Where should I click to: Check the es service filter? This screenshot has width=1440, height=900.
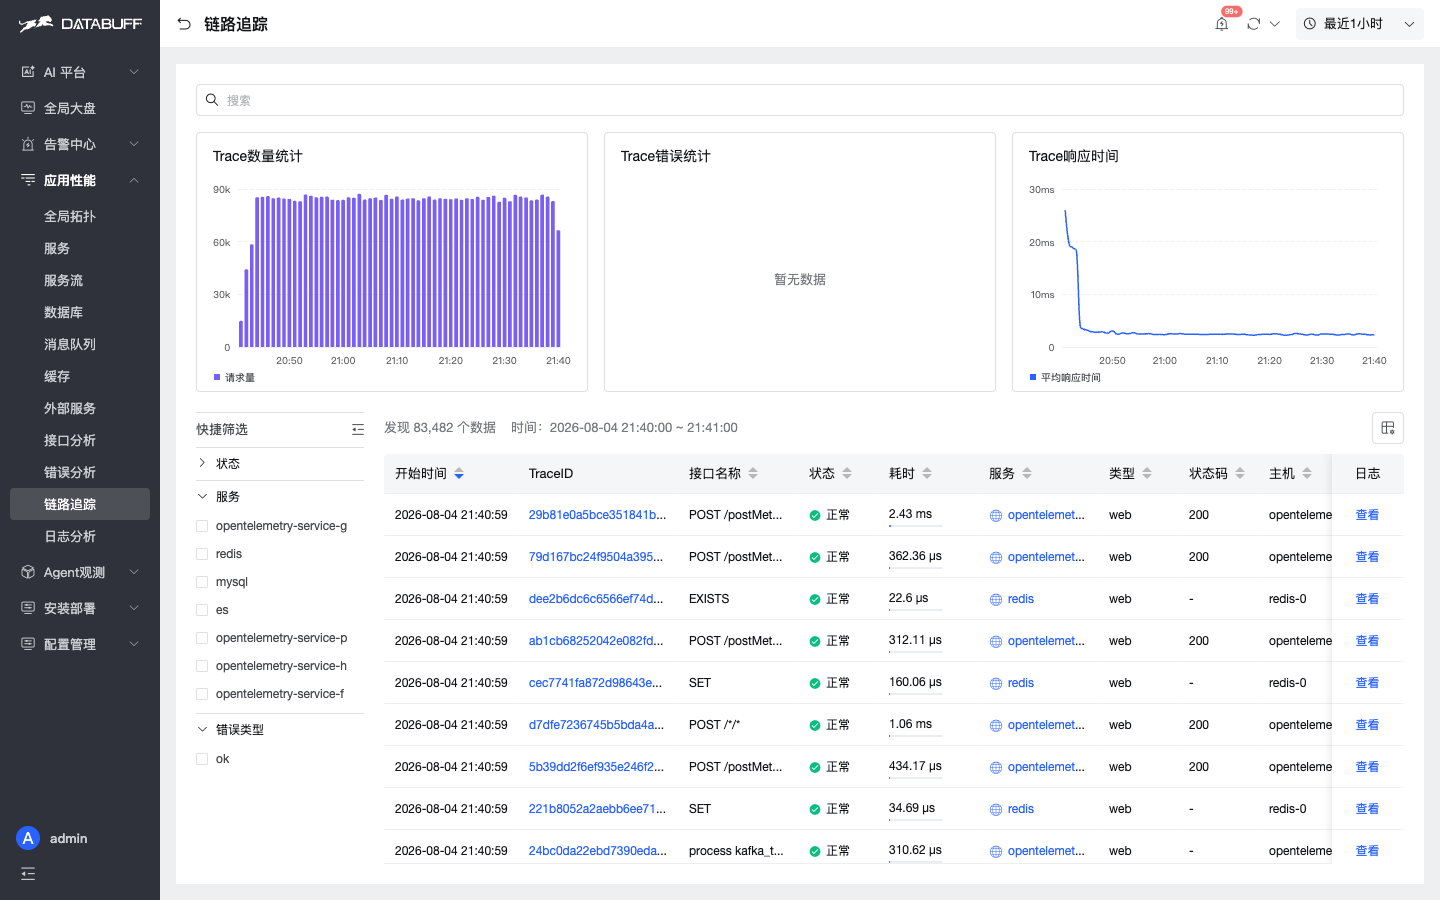202,610
